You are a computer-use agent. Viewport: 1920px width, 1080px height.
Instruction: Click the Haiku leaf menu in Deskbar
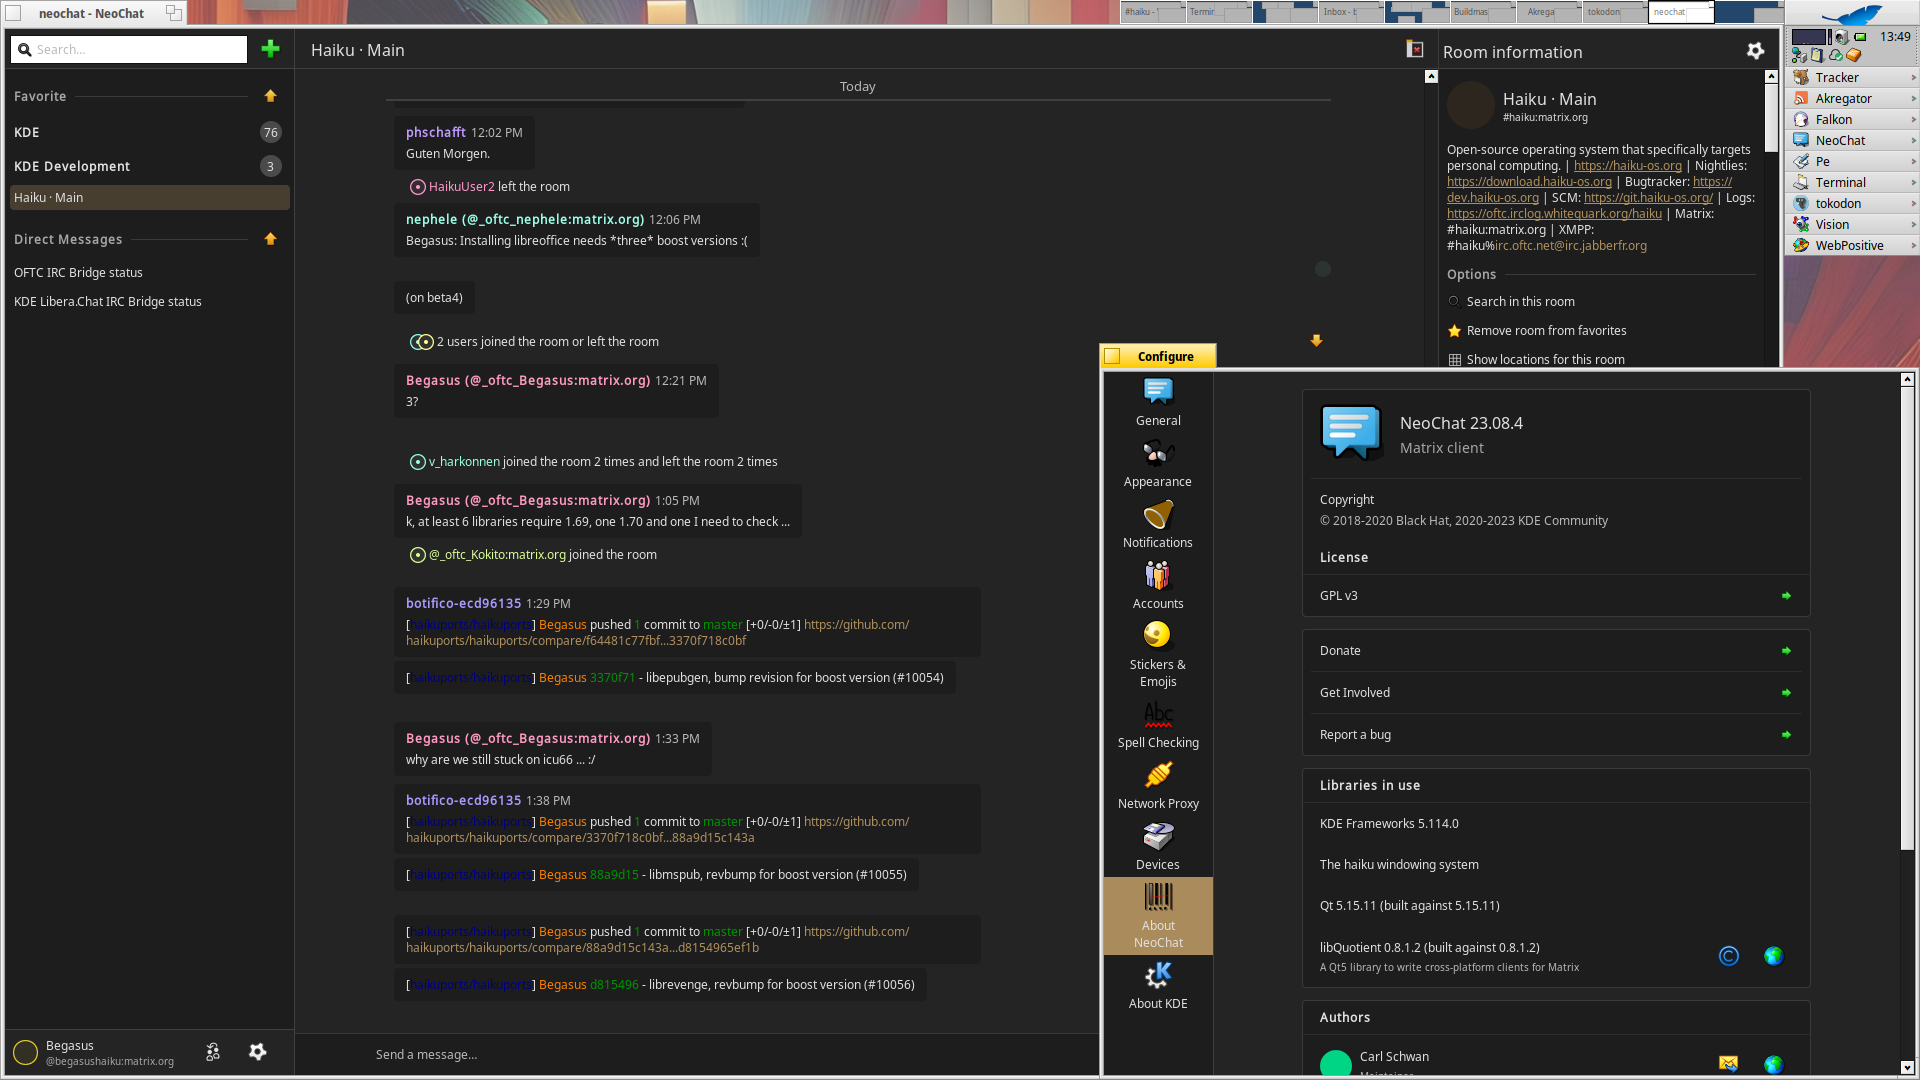coord(1851,15)
